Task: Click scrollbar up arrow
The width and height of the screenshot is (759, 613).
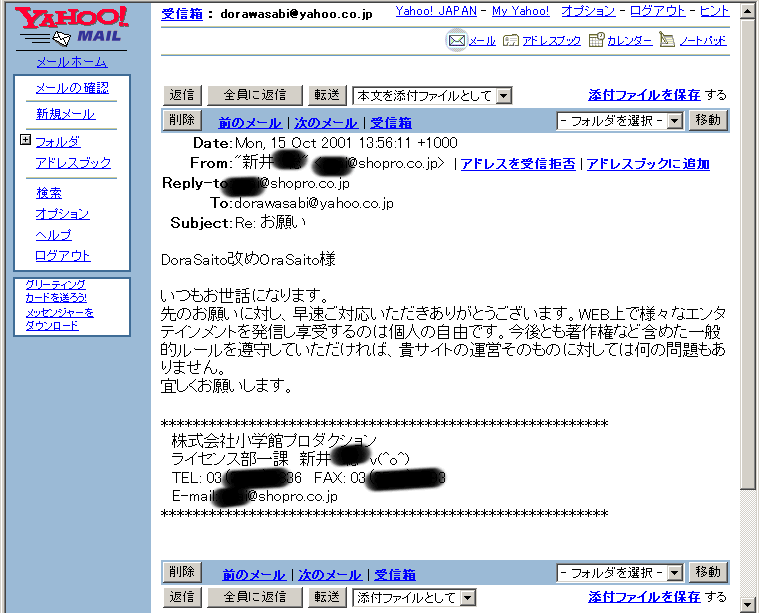Action: pos(747,11)
